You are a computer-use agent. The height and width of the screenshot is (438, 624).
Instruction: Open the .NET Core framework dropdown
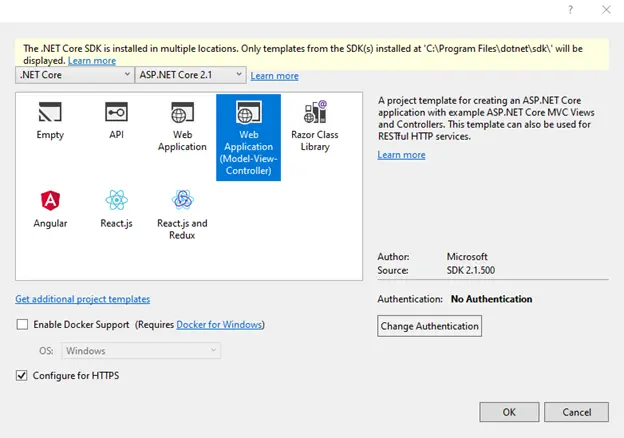pos(75,75)
